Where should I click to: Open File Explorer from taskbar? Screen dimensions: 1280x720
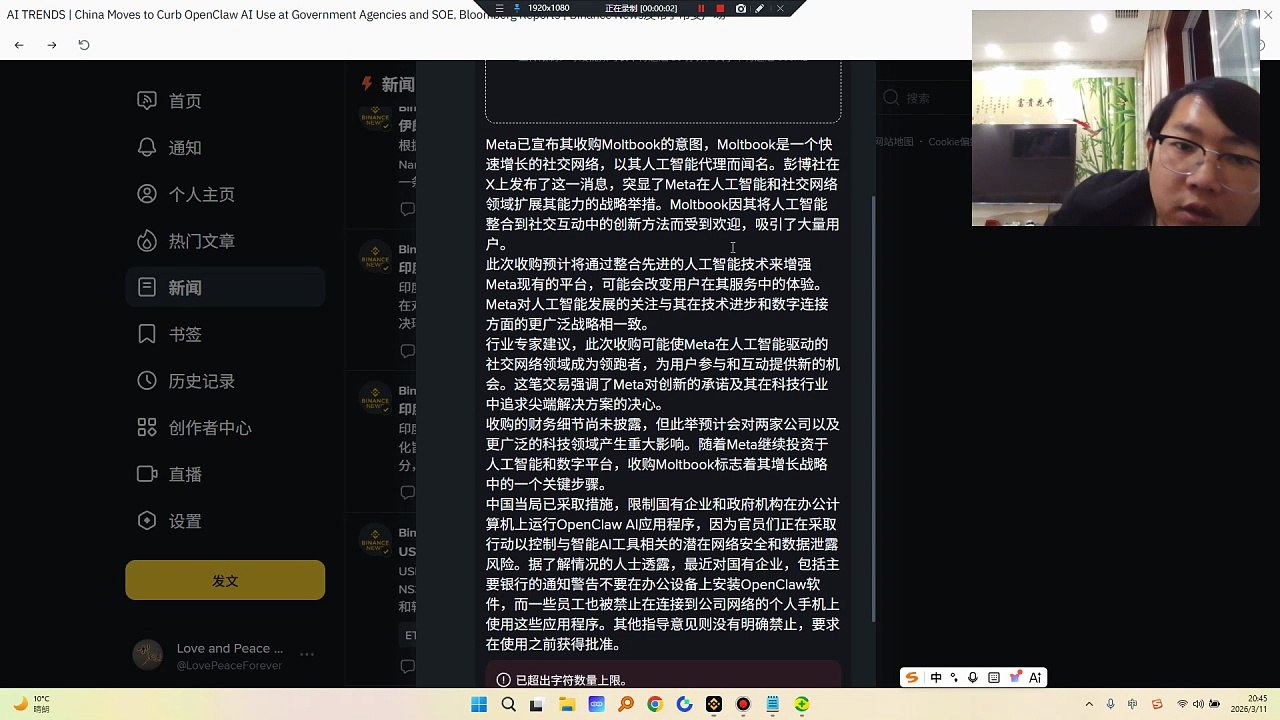point(566,704)
